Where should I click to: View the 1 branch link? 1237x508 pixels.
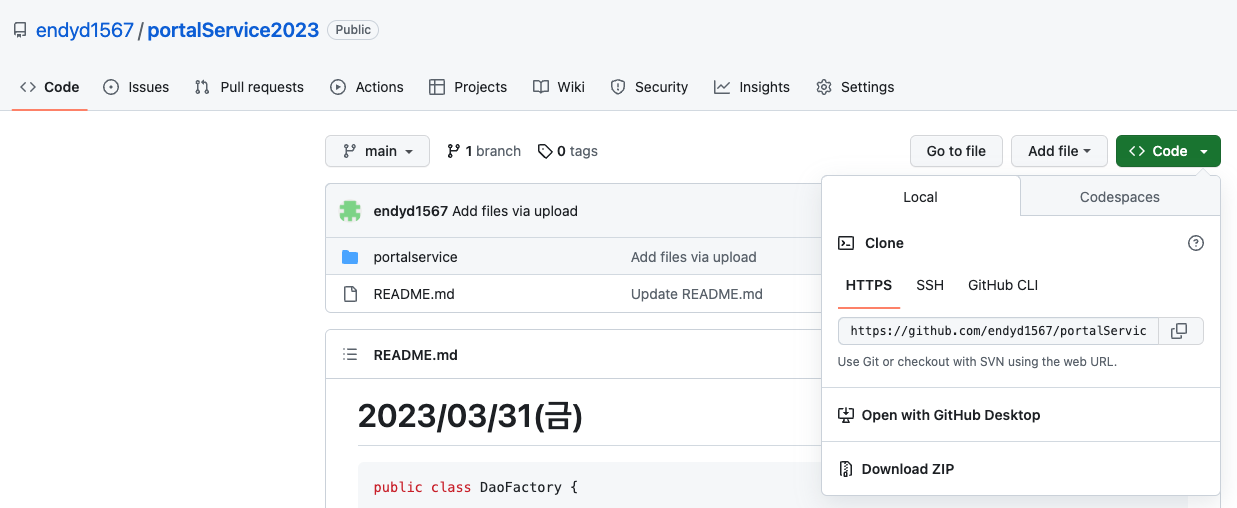tap(484, 151)
